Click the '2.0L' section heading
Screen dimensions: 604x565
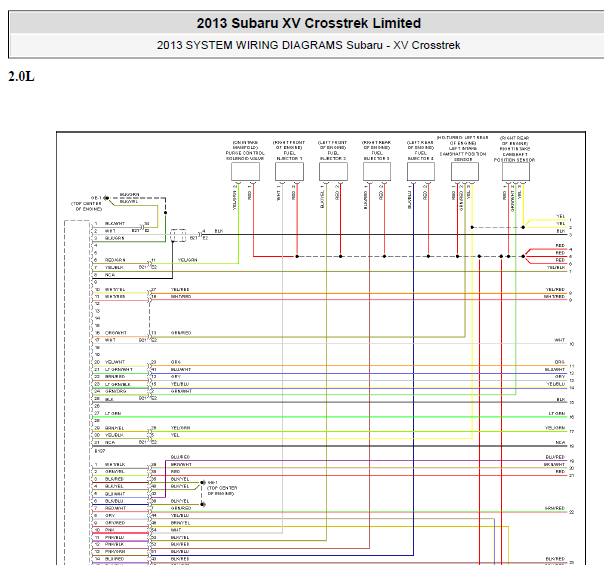(x=21, y=76)
